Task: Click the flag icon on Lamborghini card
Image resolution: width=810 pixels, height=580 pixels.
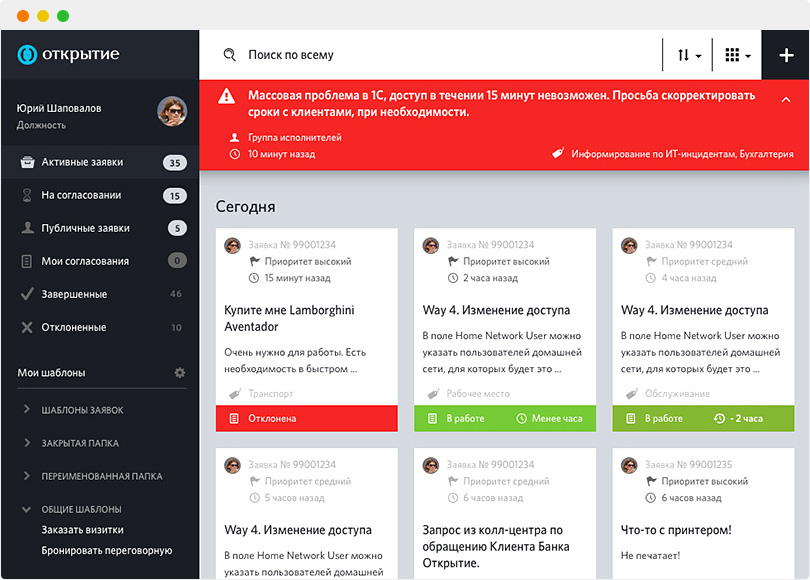Action: tap(254, 261)
